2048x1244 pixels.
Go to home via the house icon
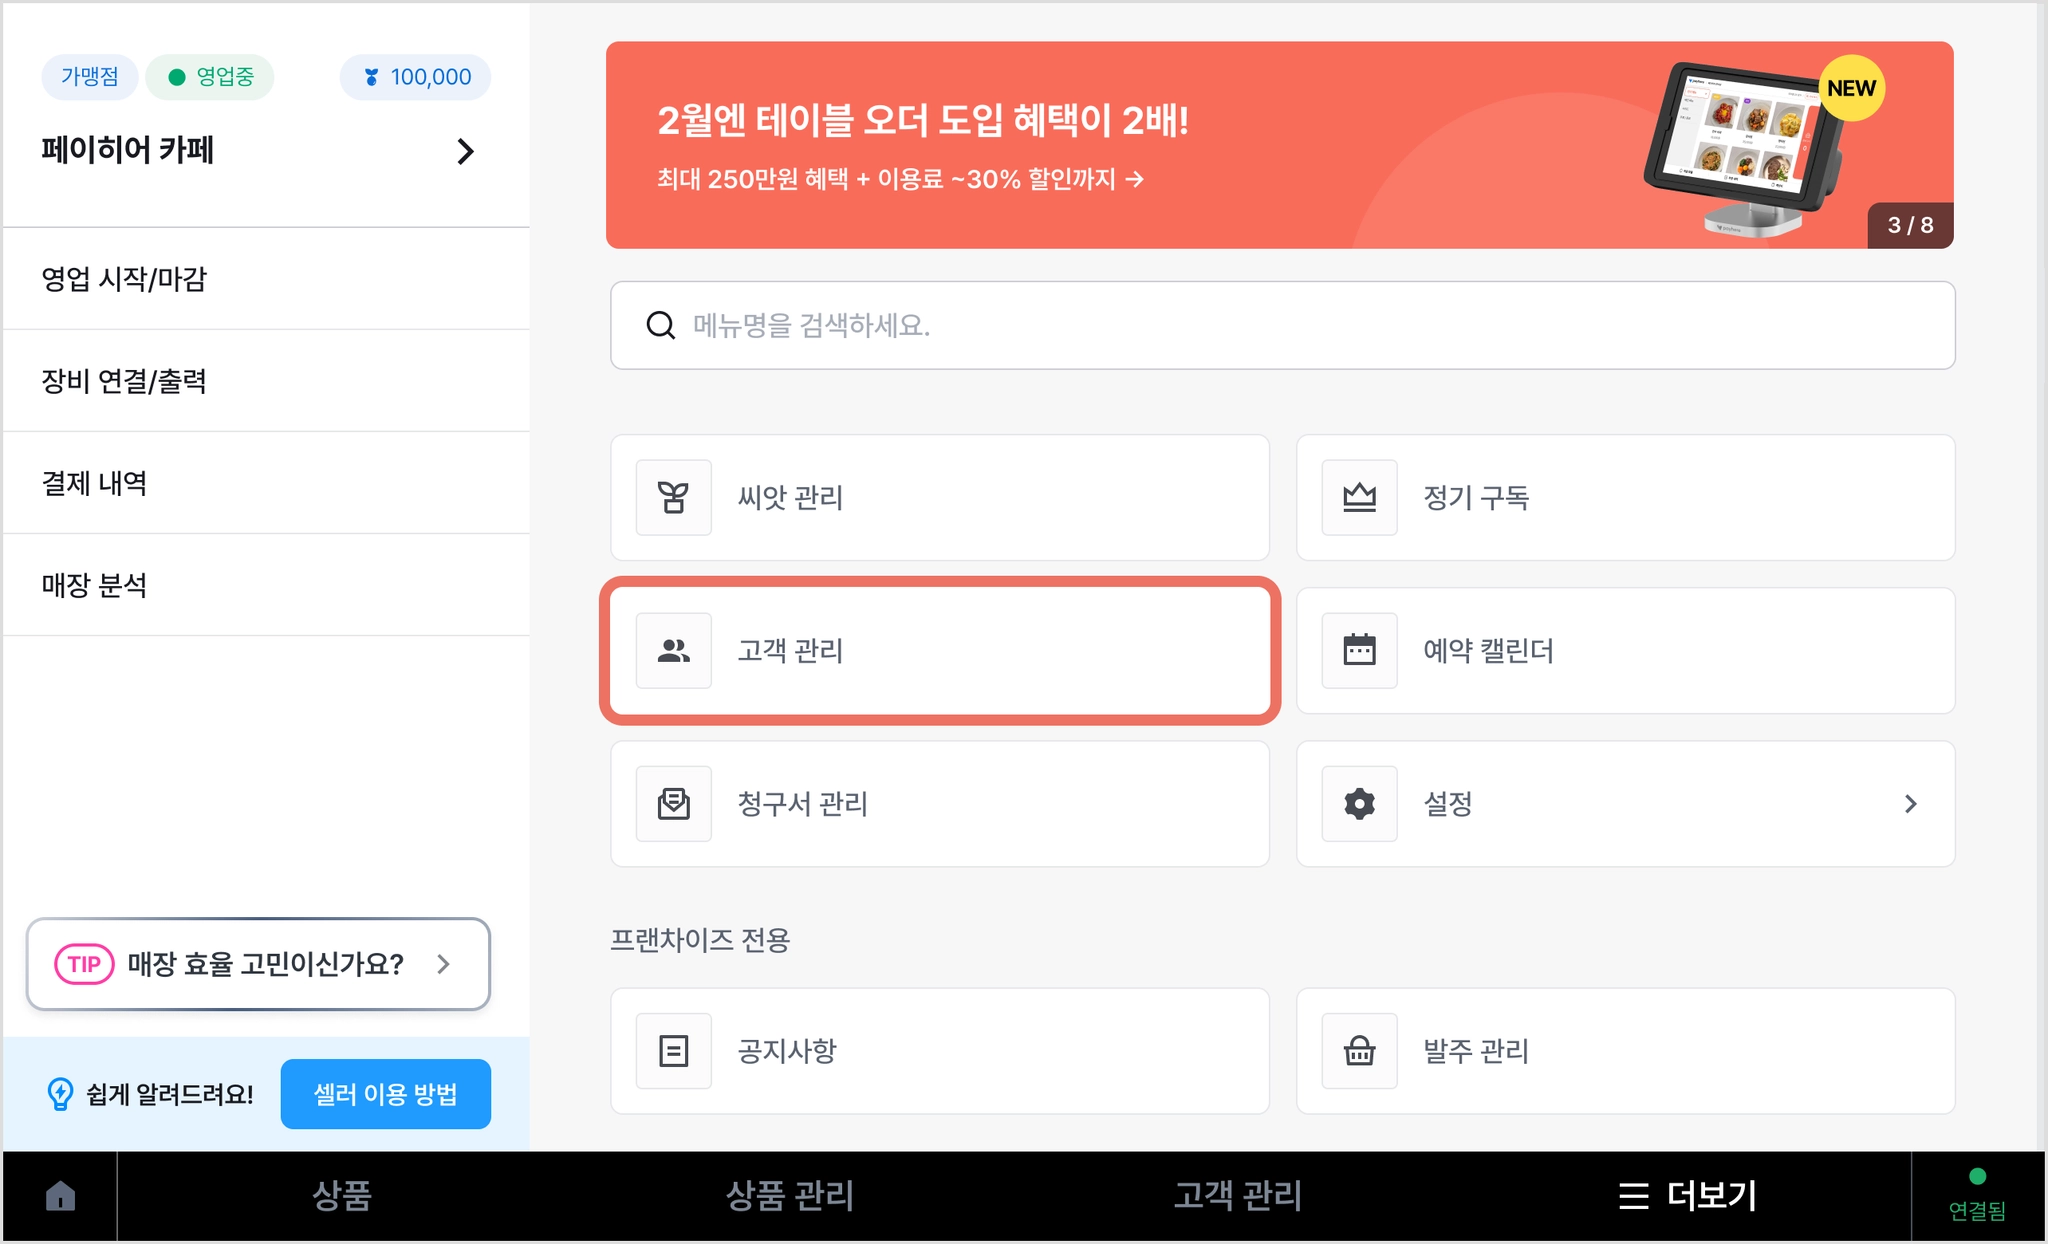(60, 1195)
